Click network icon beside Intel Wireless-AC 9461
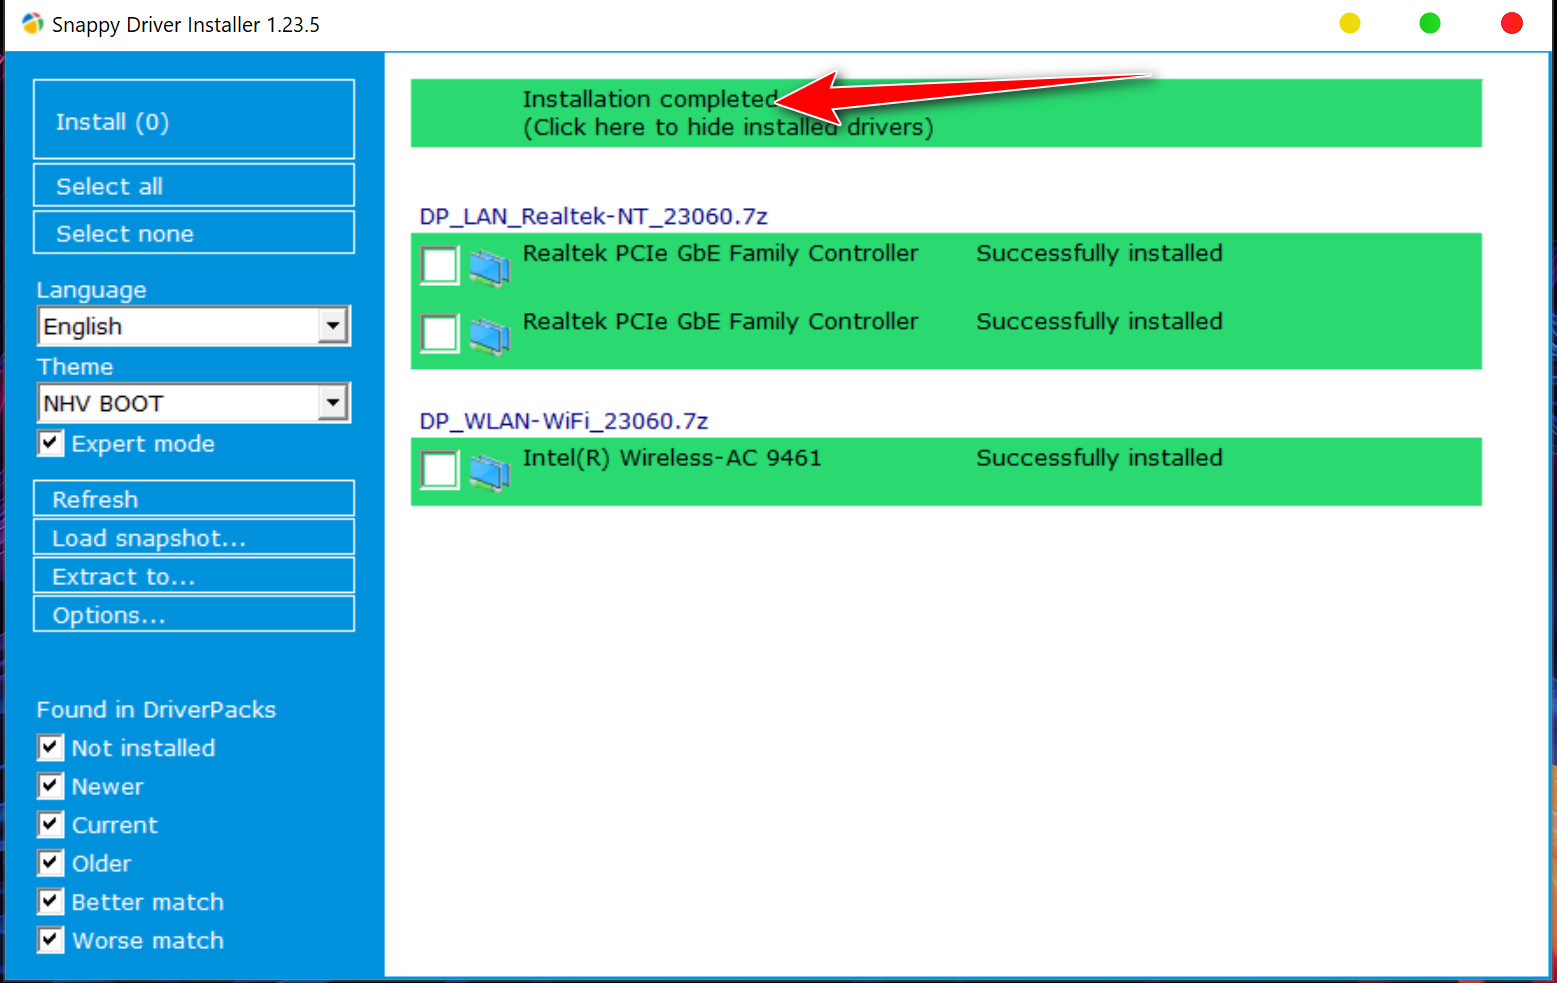1557x983 pixels. tap(490, 472)
